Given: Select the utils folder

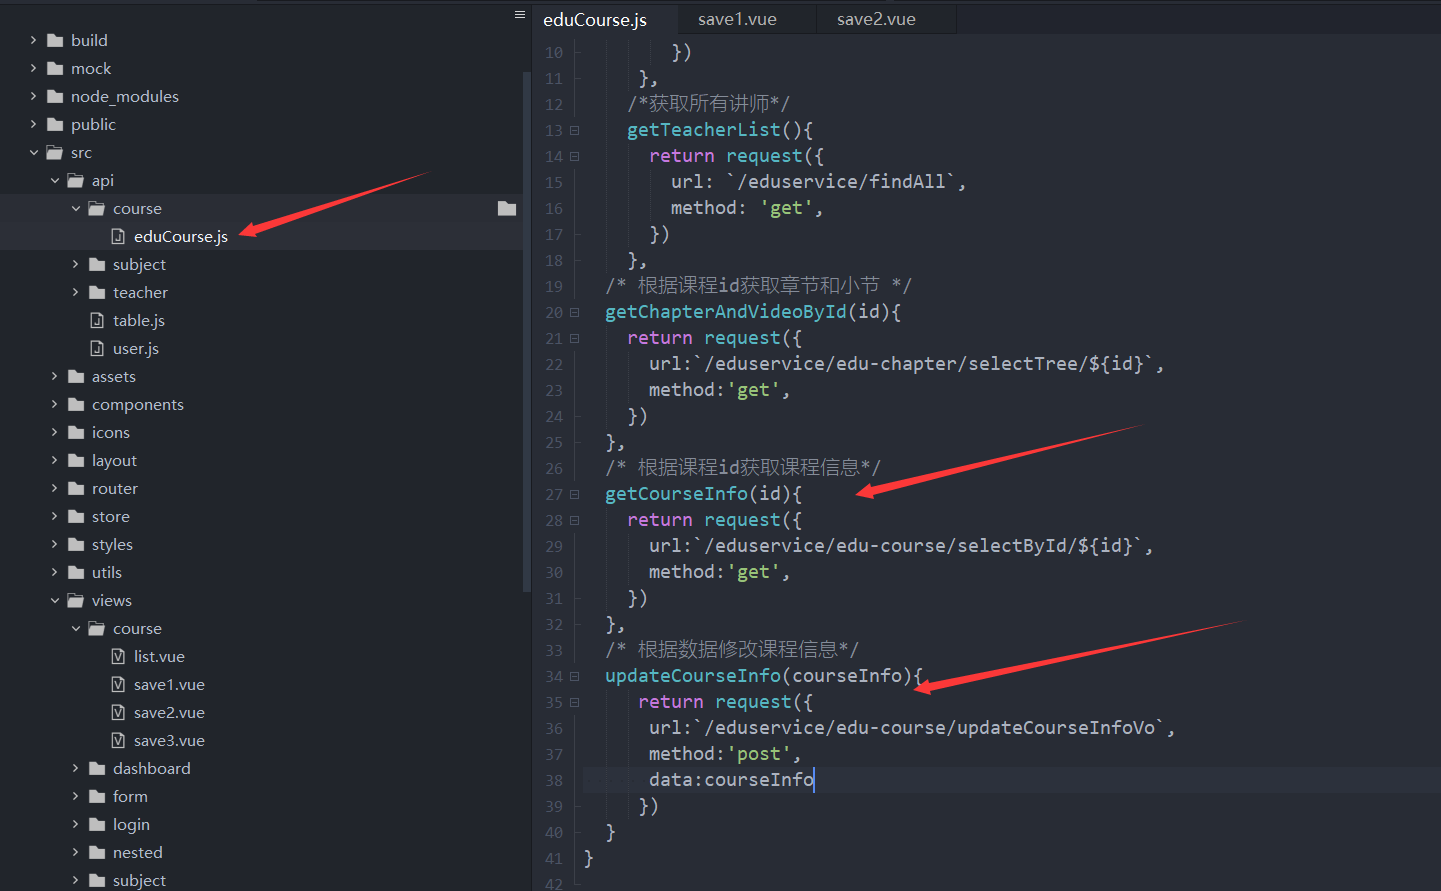Looking at the screenshot, I should [107, 573].
